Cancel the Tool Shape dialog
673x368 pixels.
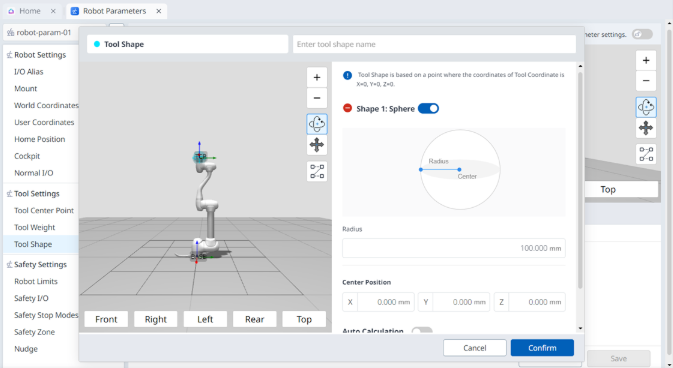tap(475, 348)
